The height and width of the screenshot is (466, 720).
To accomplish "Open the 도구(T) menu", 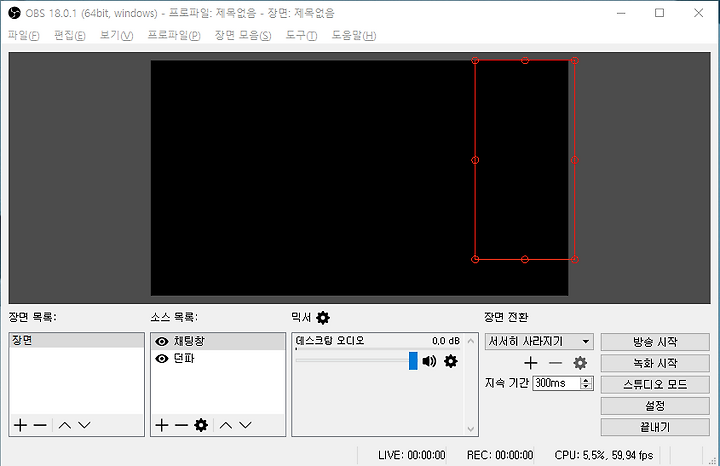I will click(301, 35).
